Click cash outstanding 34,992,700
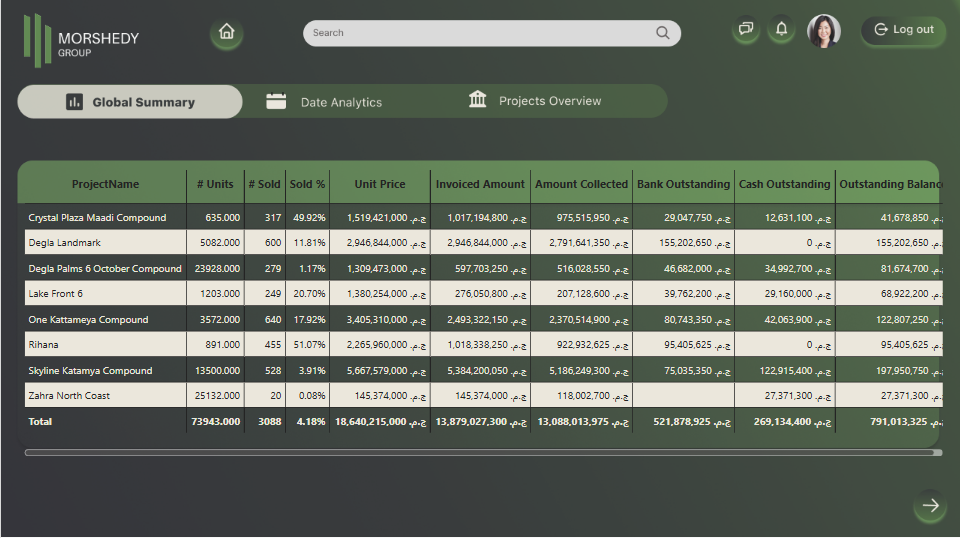The image size is (960, 538). click(x=798, y=269)
